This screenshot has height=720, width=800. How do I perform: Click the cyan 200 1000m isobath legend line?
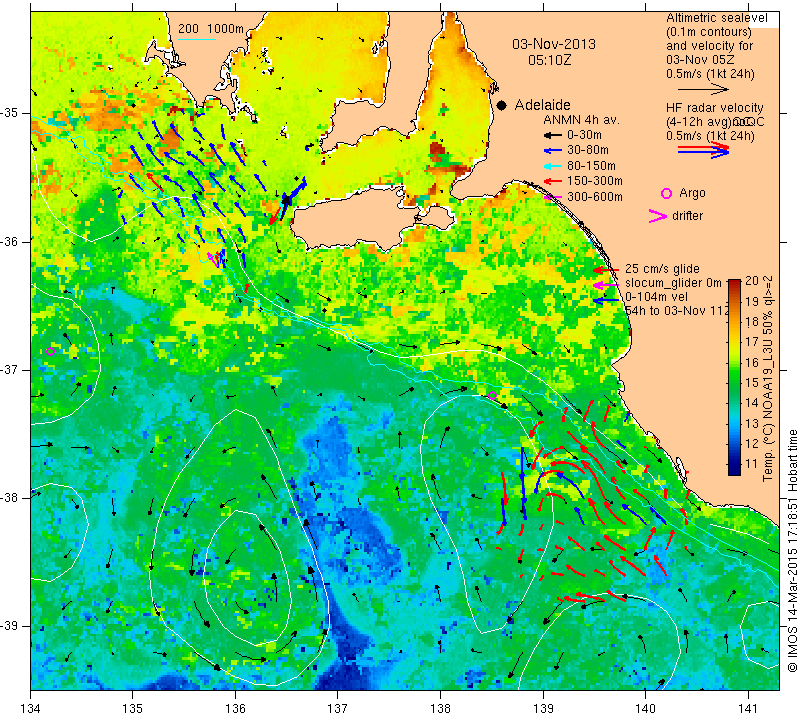pos(197,39)
